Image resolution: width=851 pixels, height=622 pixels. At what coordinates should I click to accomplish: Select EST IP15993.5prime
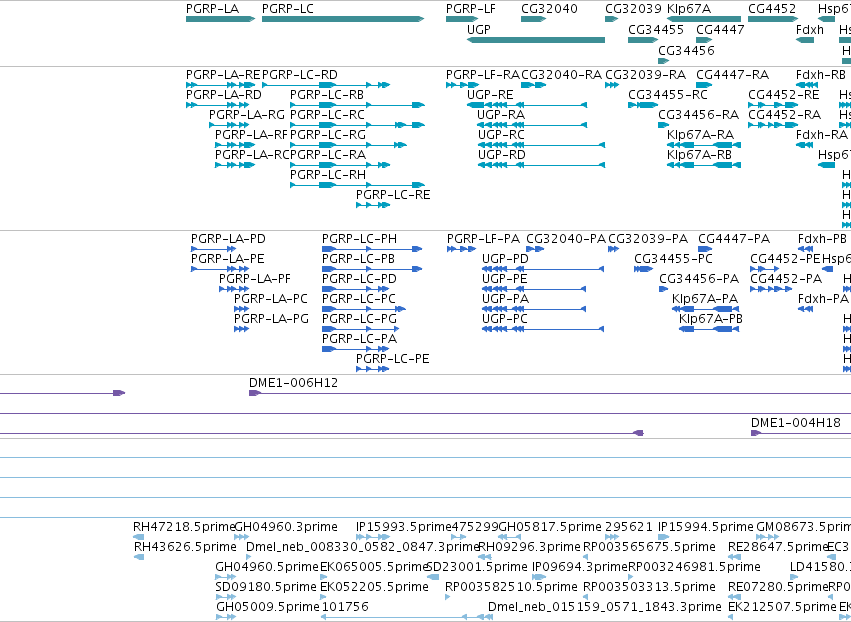click(404, 527)
